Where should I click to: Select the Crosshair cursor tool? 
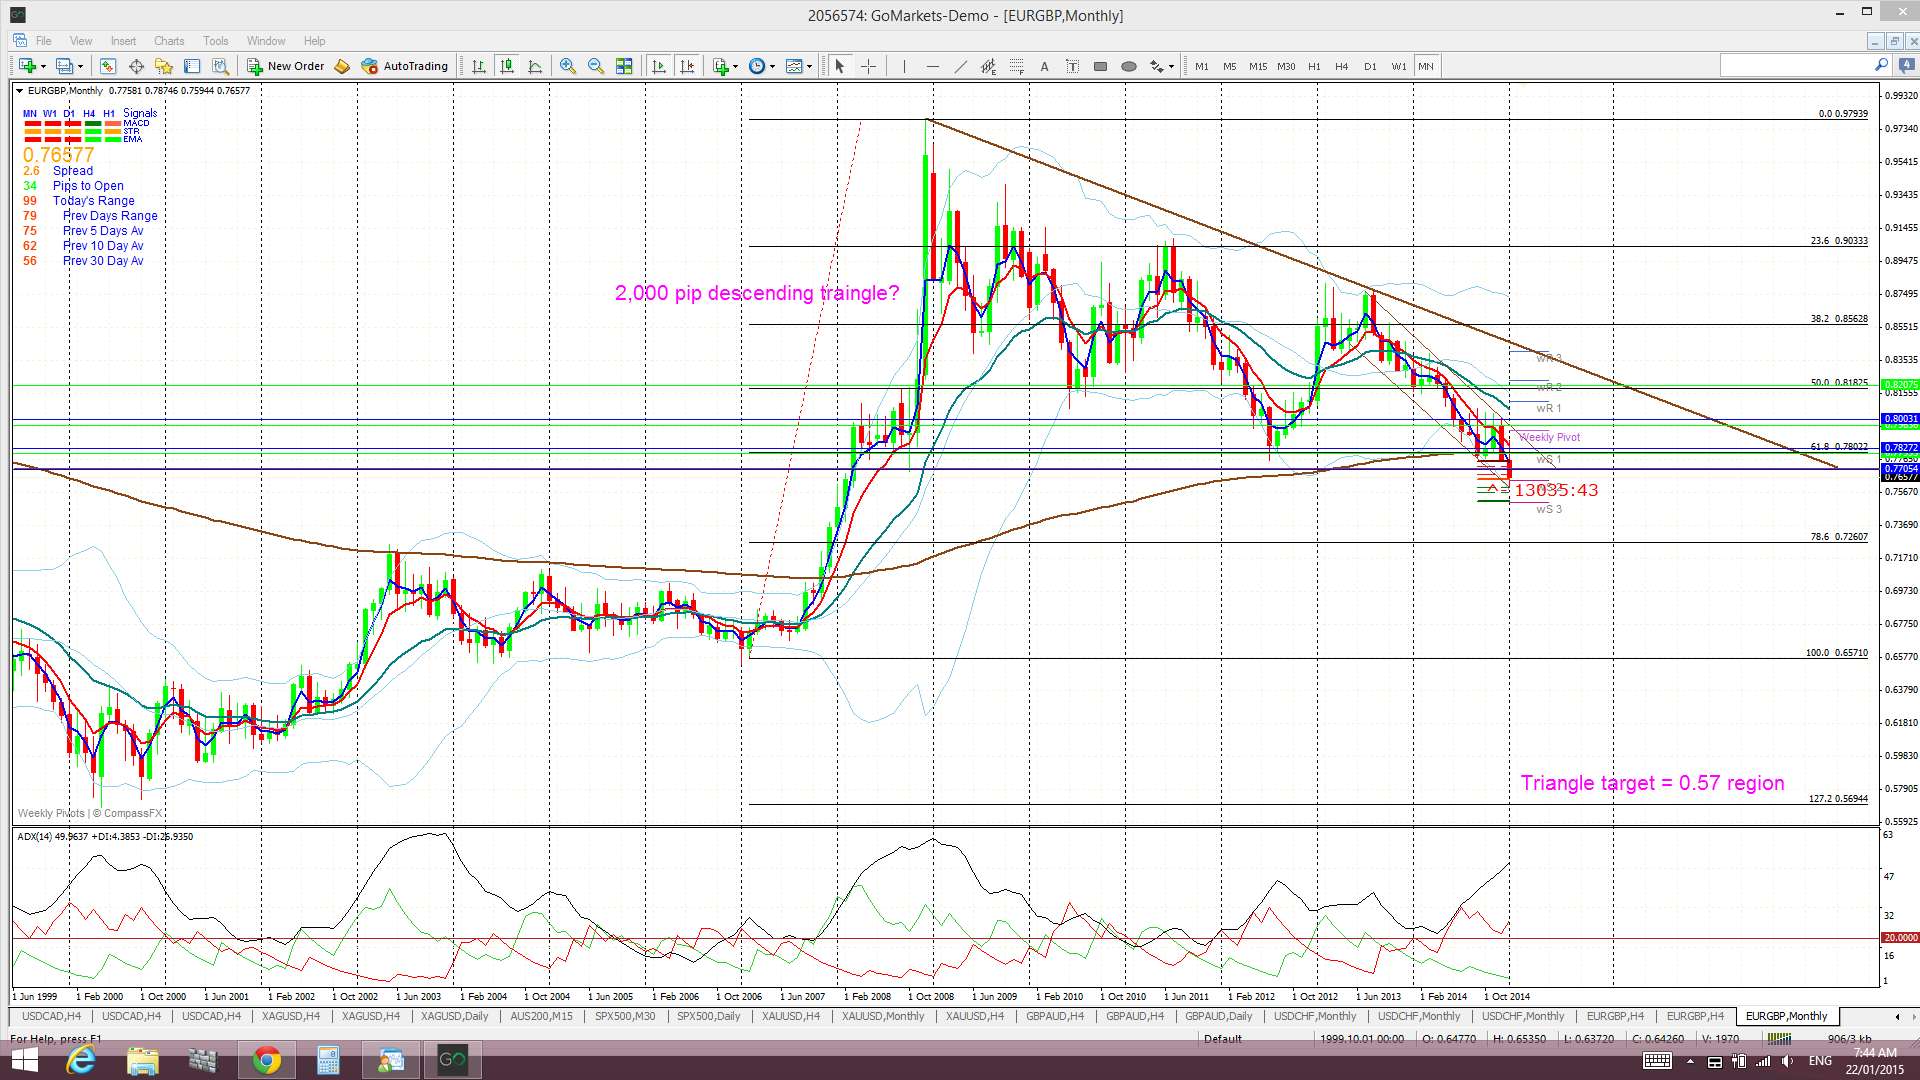tap(868, 66)
